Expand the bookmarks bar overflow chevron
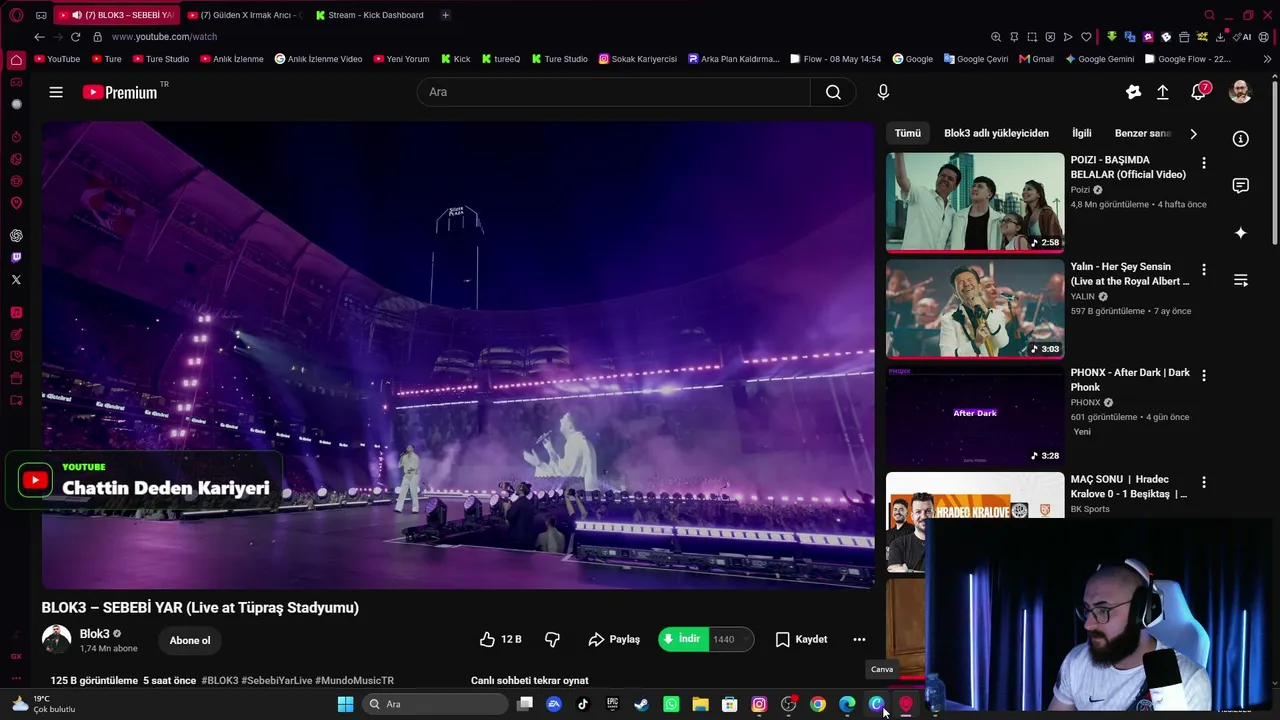Viewport: 1280px width, 720px height. 1268,59
